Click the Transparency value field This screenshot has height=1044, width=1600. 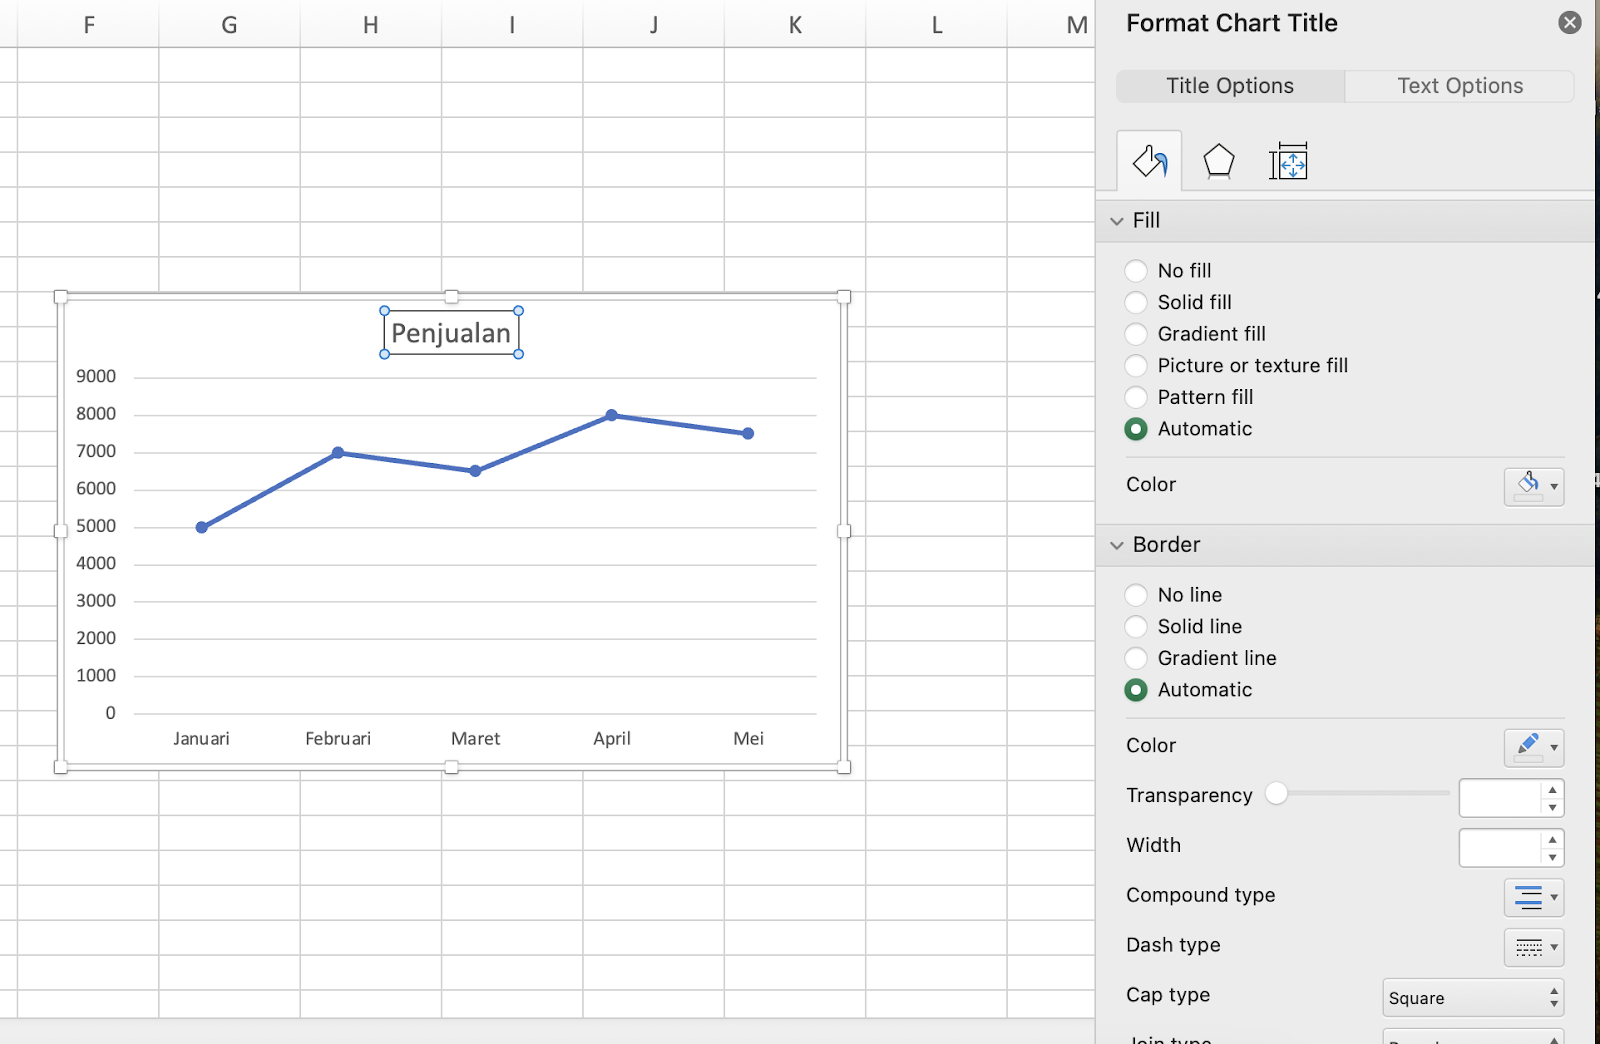pyautogui.click(x=1500, y=798)
